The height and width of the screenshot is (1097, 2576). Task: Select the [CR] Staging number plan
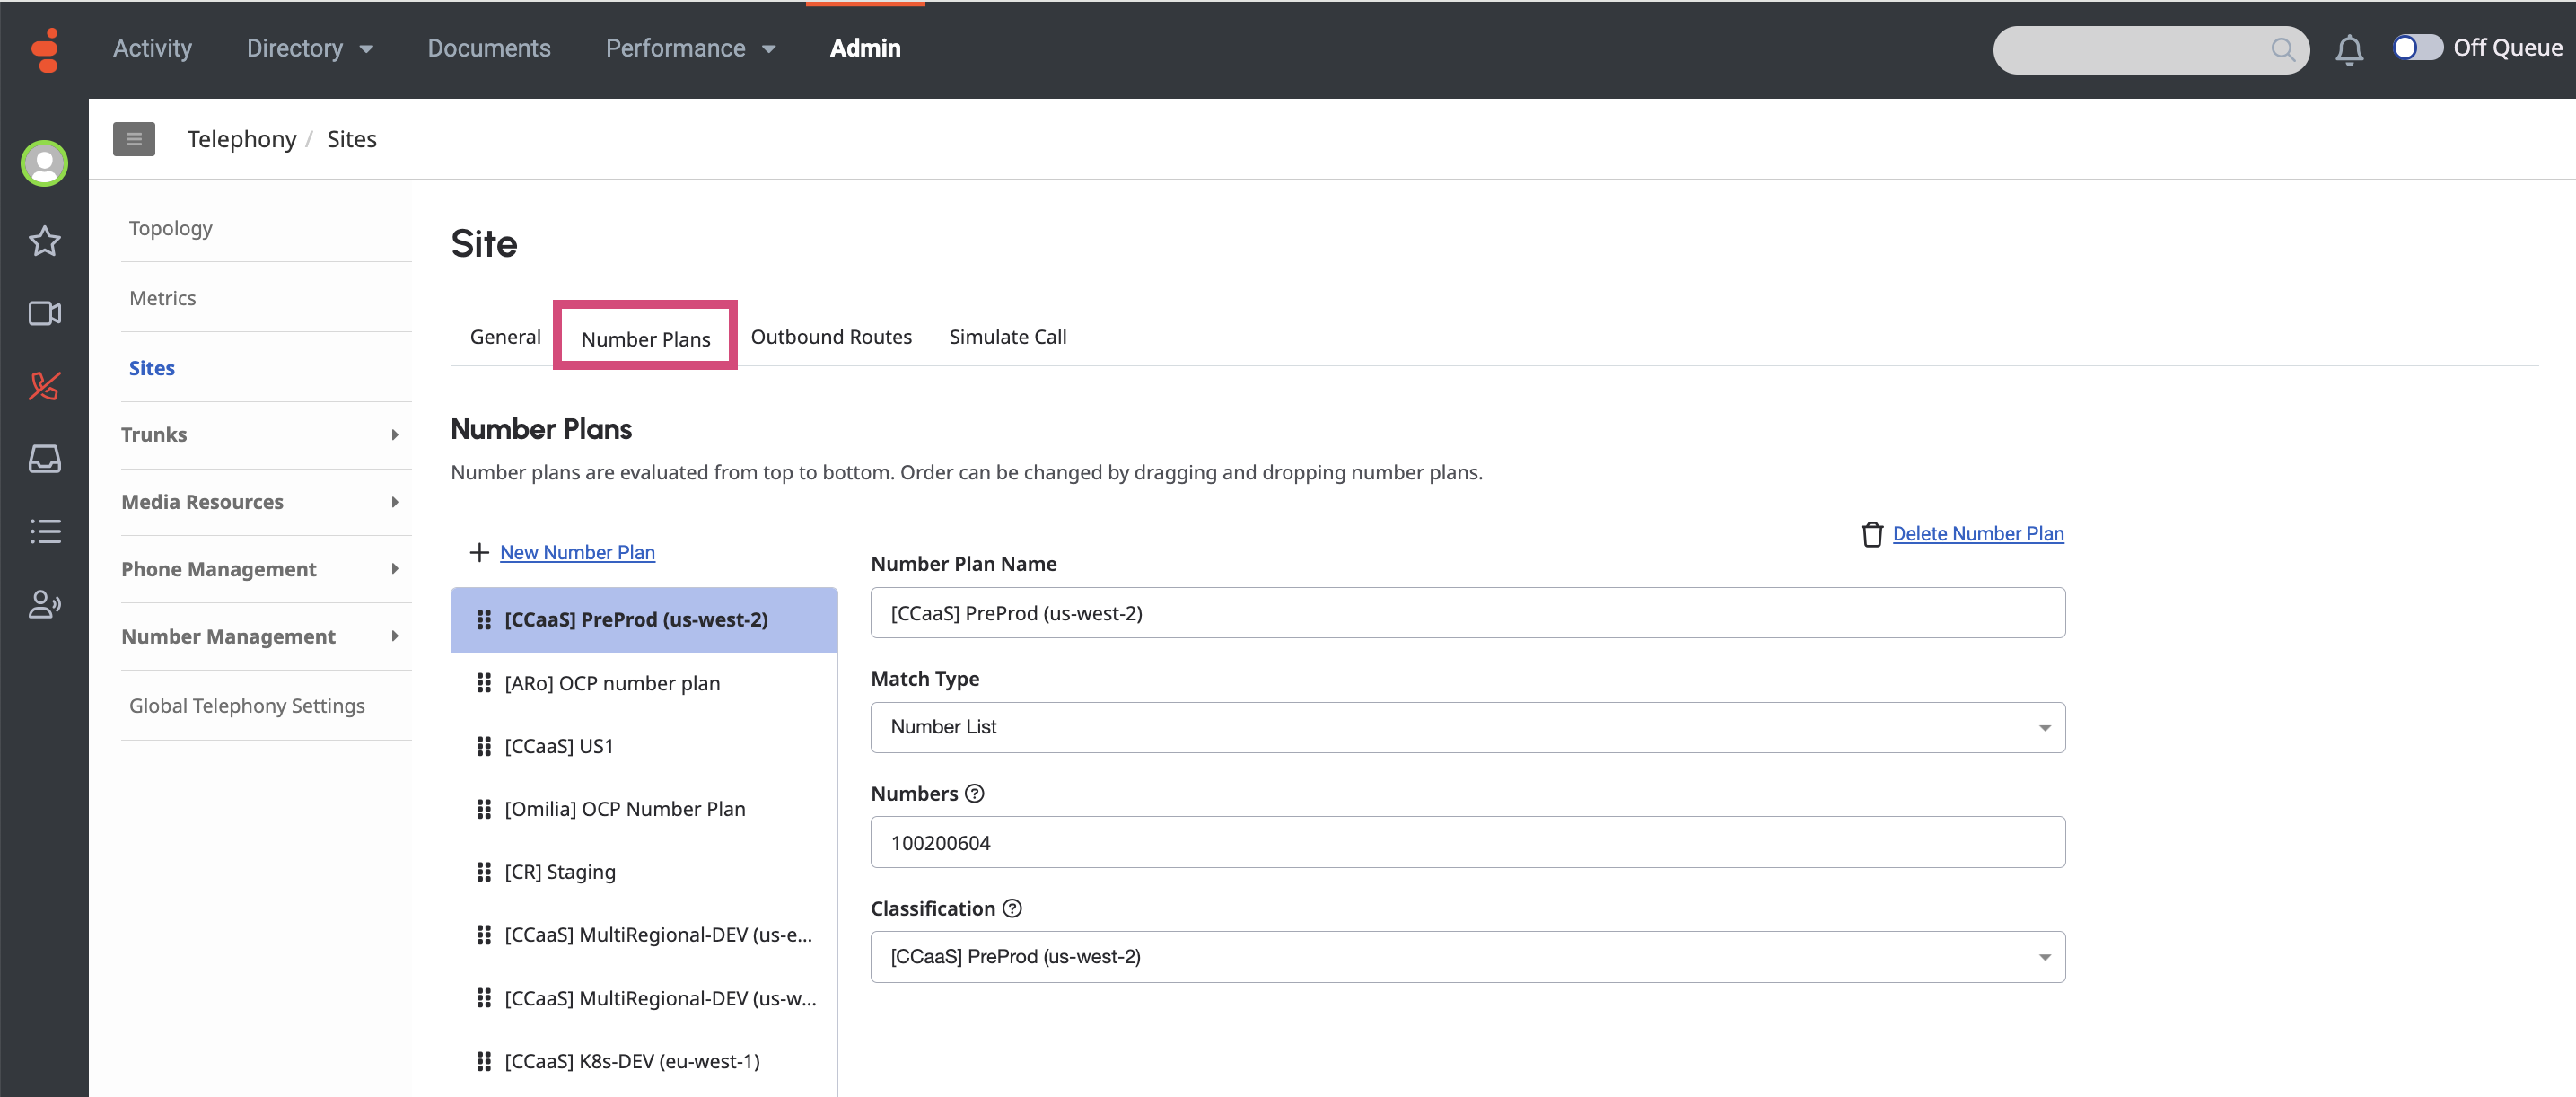click(x=559, y=872)
